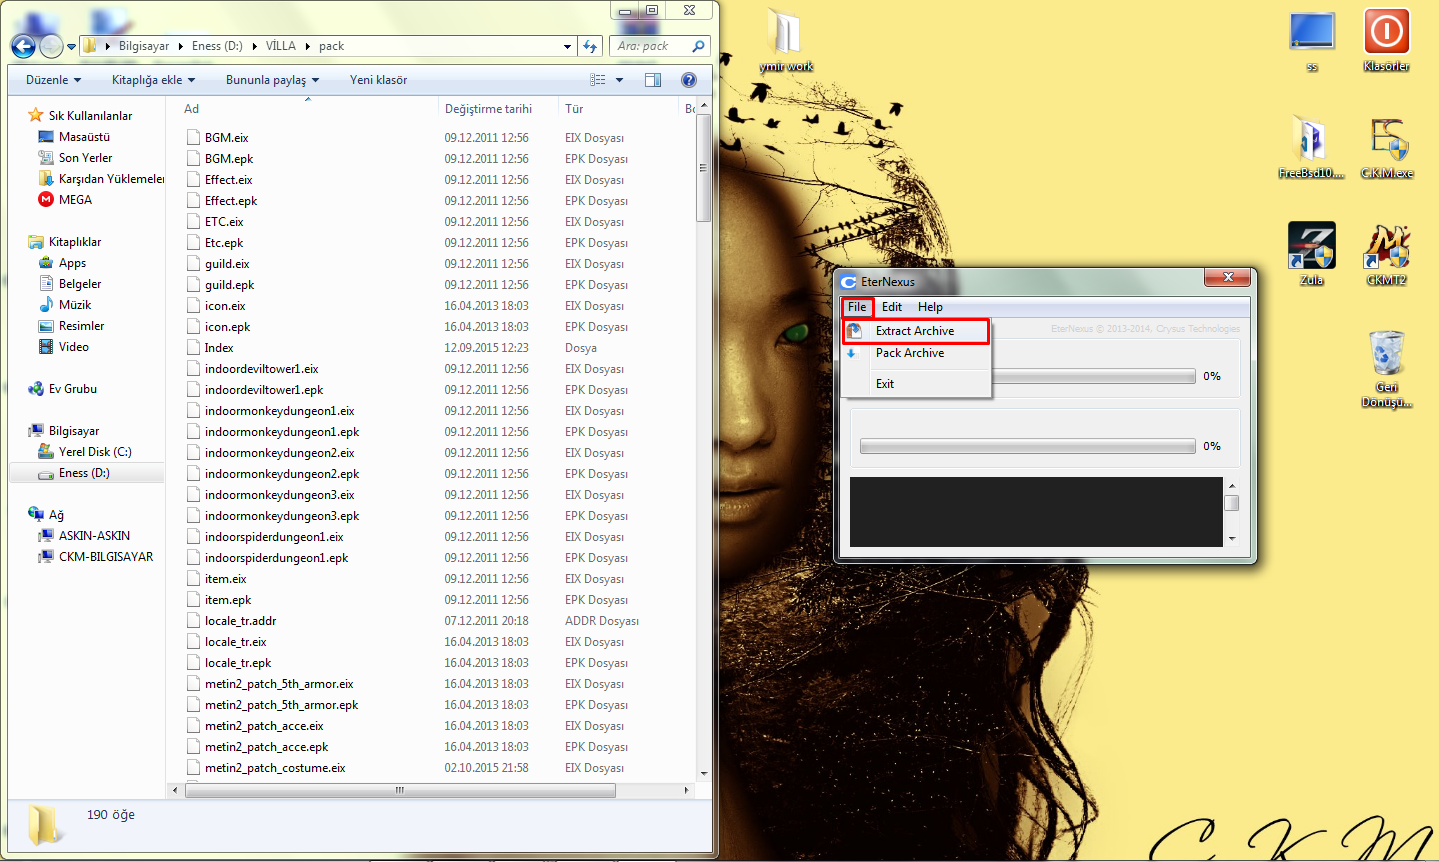Go forward in Explorer navigation

[51, 46]
